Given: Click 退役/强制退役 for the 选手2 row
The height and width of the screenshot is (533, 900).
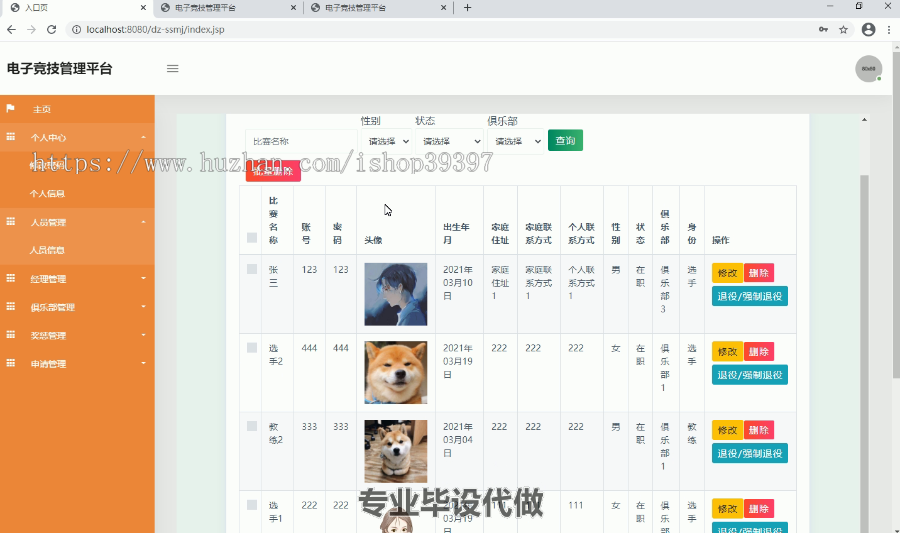Looking at the screenshot, I should [750, 375].
